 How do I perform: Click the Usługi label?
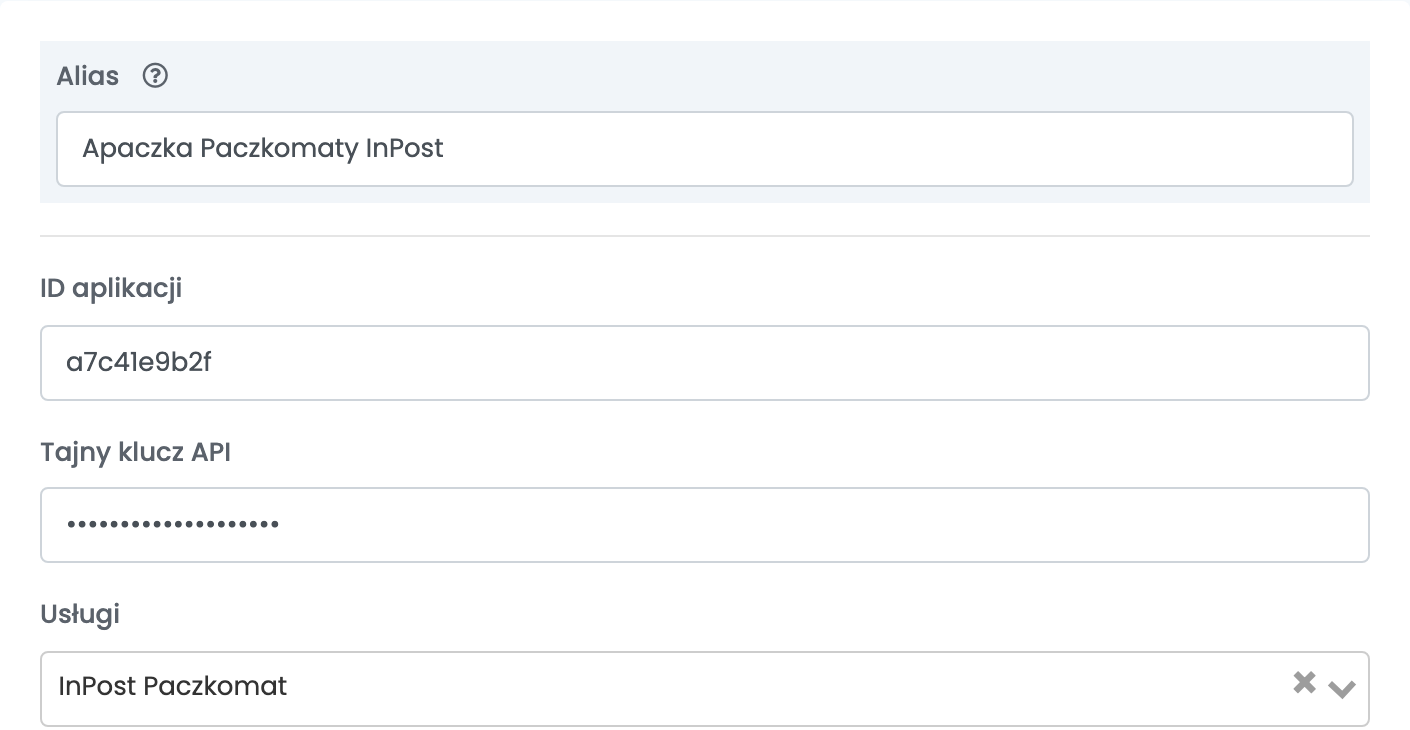click(x=80, y=613)
